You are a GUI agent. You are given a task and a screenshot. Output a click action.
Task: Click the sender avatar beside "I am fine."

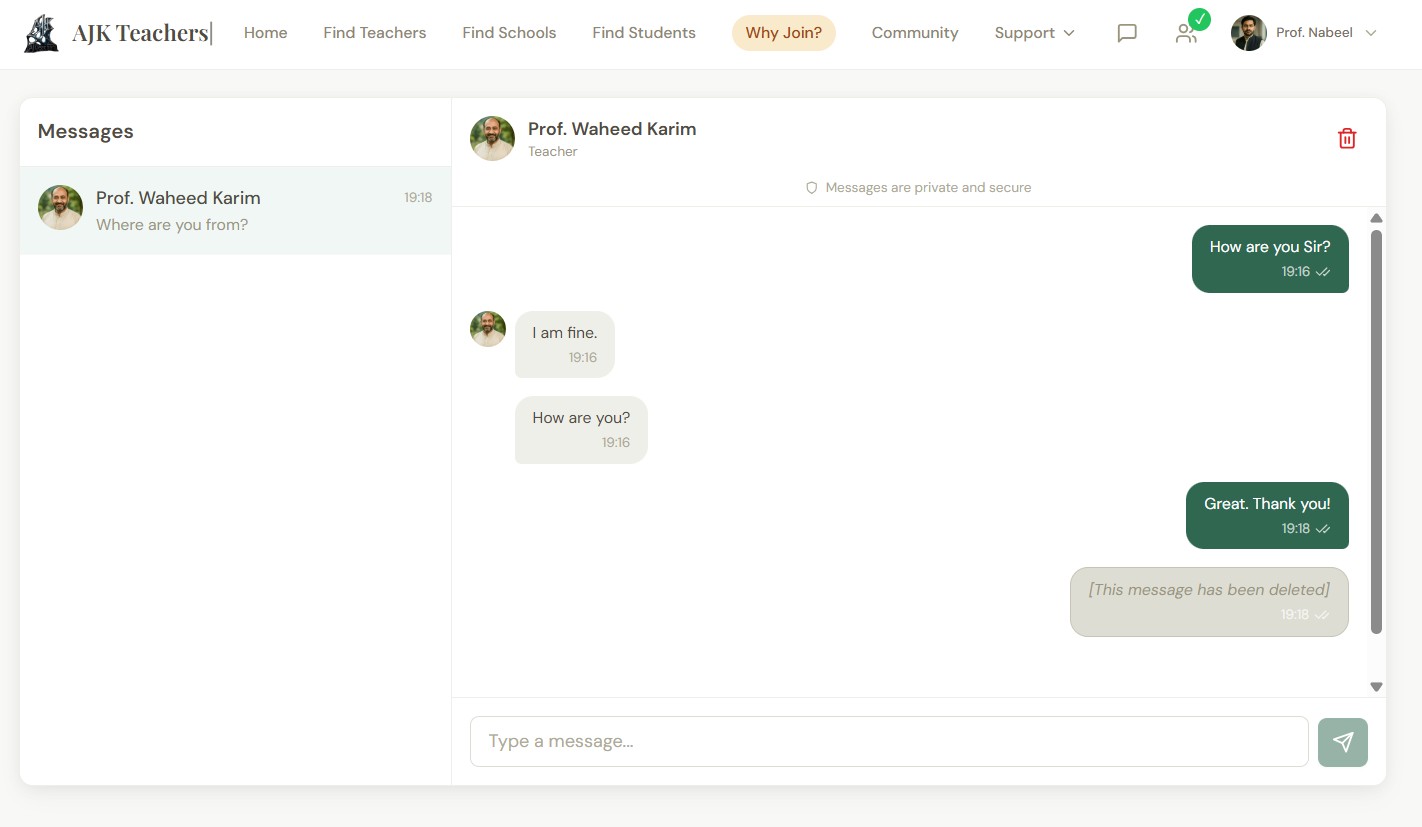pos(488,329)
